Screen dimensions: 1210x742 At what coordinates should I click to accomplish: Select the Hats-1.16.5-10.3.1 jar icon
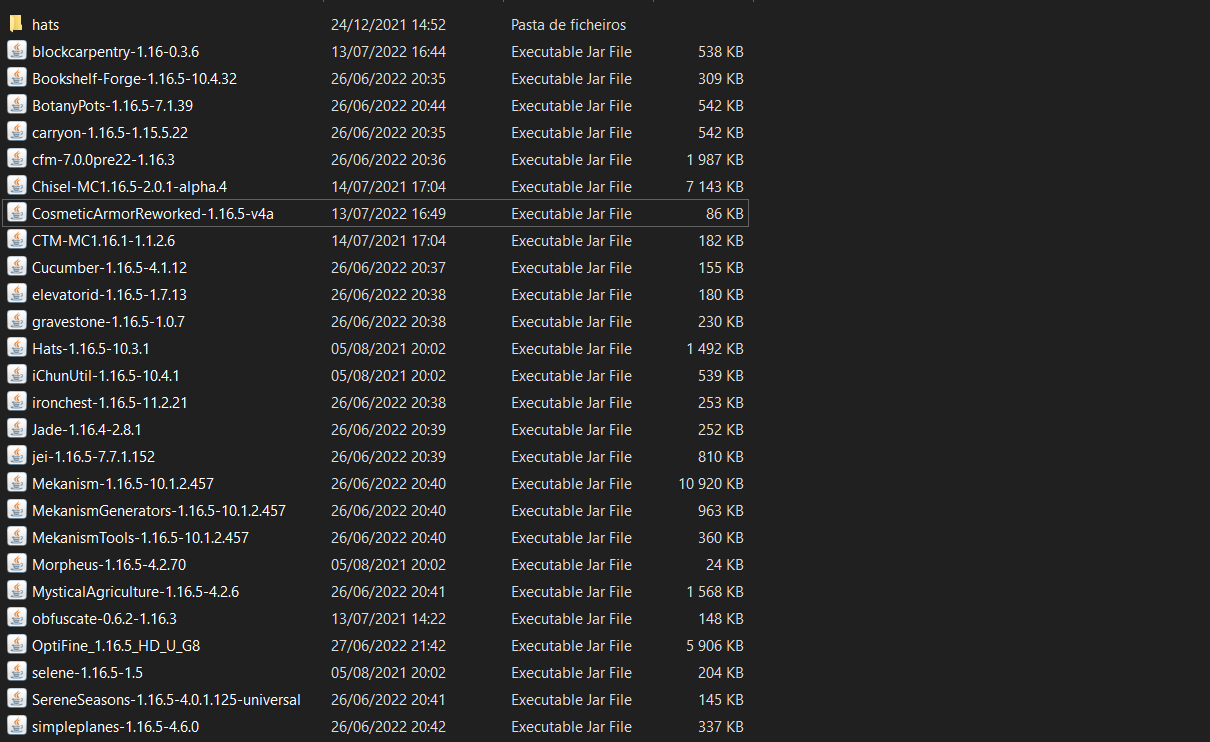[16, 348]
